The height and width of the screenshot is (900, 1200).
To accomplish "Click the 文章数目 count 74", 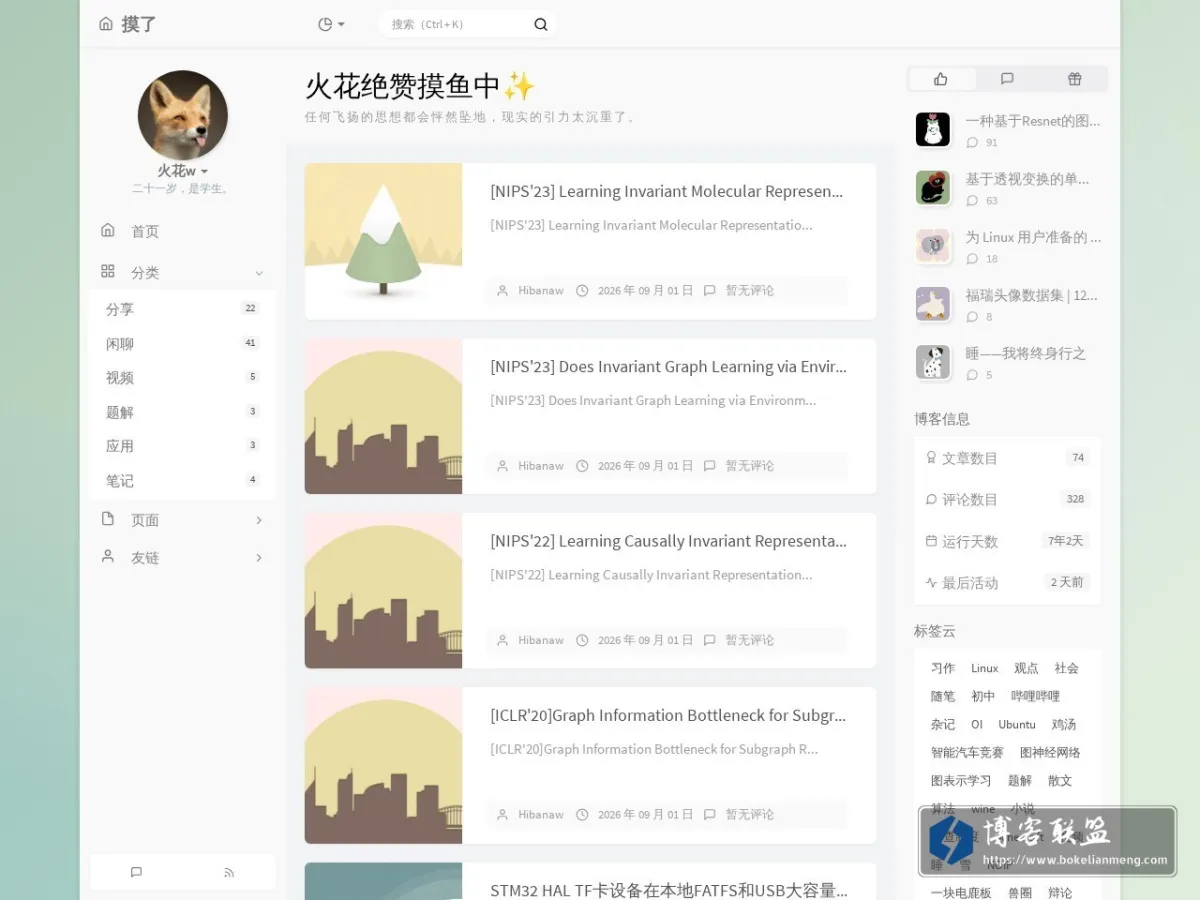I will point(1078,458).
